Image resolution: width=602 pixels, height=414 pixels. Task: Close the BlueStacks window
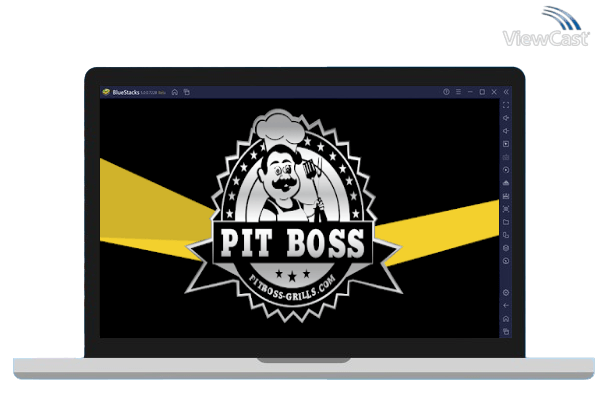click(x=494, y=92)
